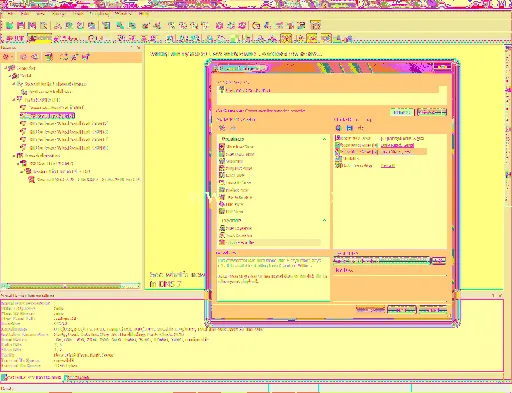512x393 pixels.
Task: Collapse the first group in the dialog's item list
Action: [x=324, y=139]
